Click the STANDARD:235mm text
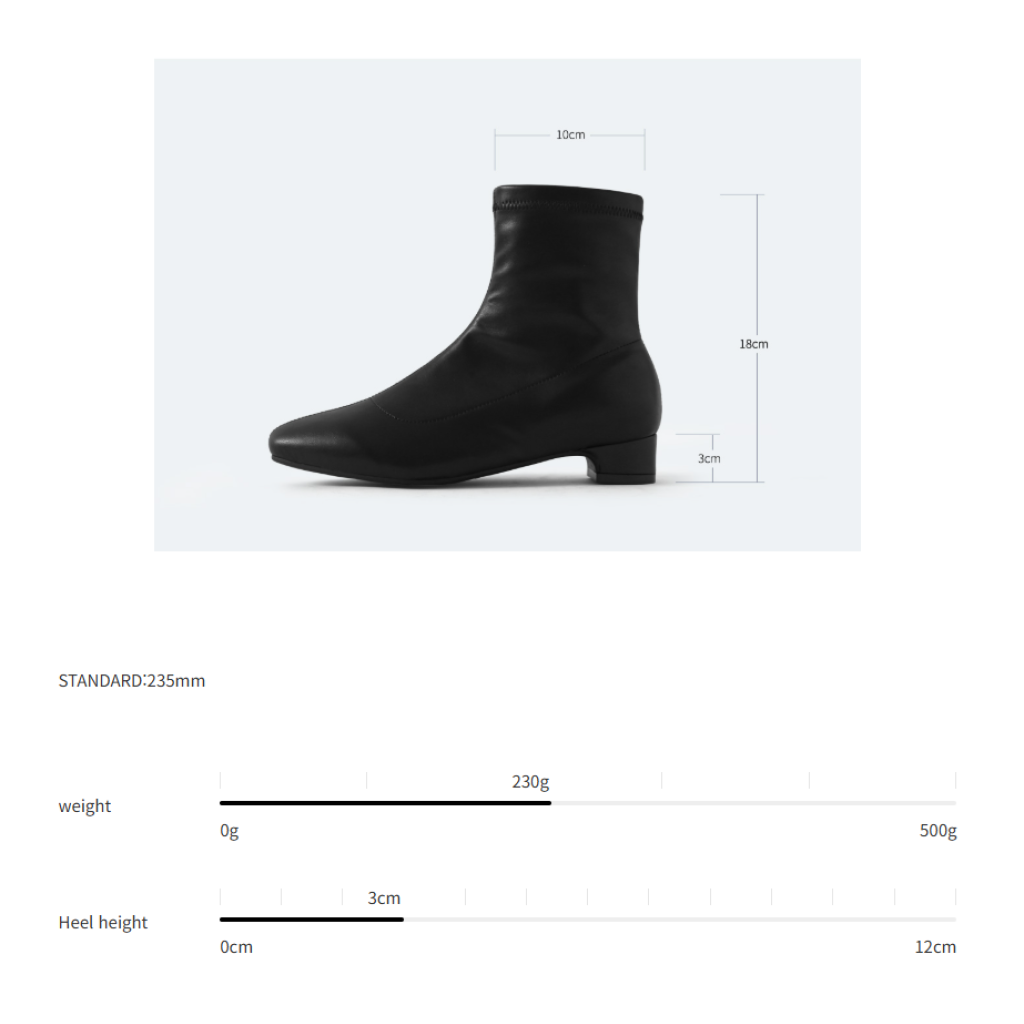1024x1024 pixels. coord(132,680)
